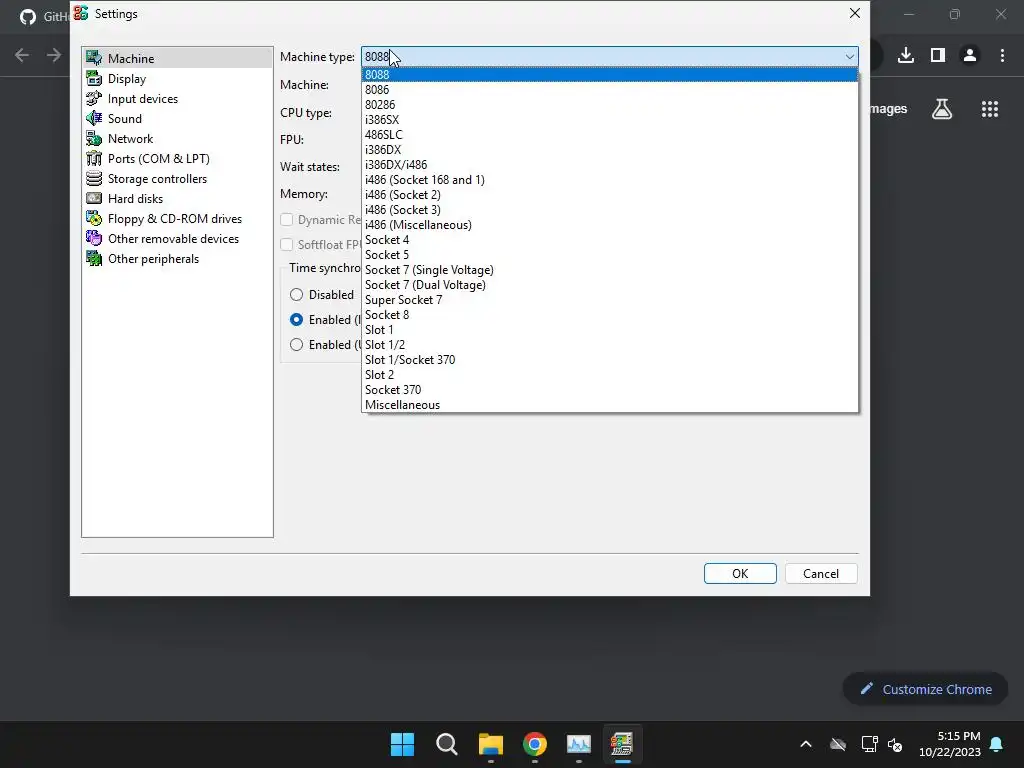Open Windows Start menu

[x=402, y=744]
